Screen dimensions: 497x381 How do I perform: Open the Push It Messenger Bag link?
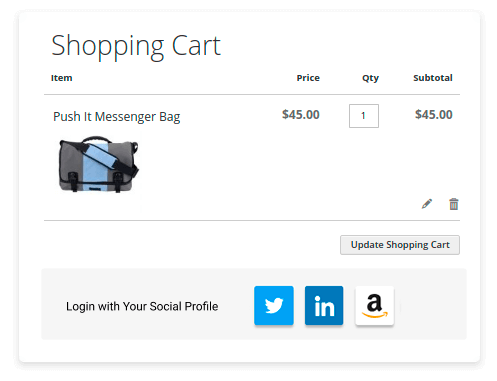click(117, 117)
